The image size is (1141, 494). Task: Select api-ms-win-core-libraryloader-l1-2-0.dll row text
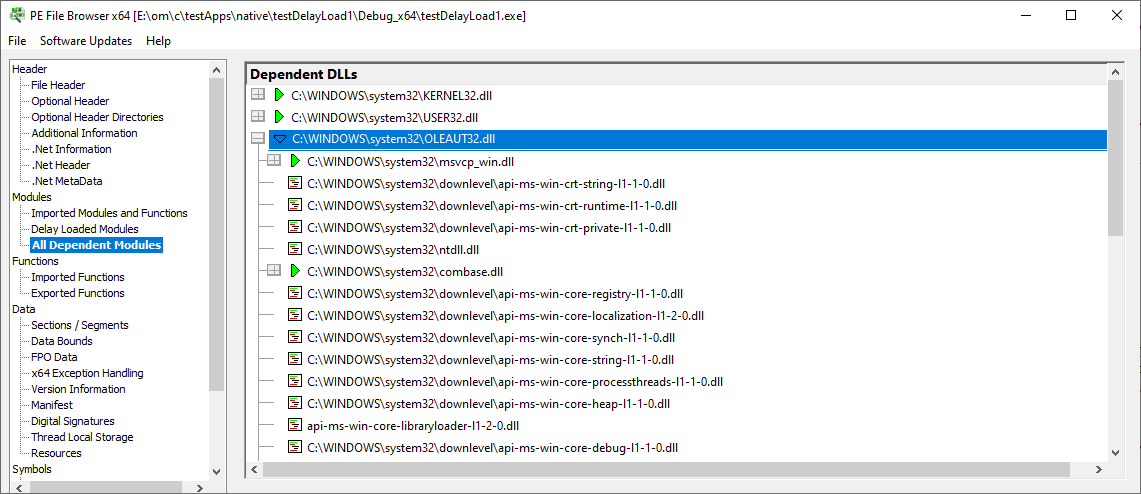click(x=415, y=425)
